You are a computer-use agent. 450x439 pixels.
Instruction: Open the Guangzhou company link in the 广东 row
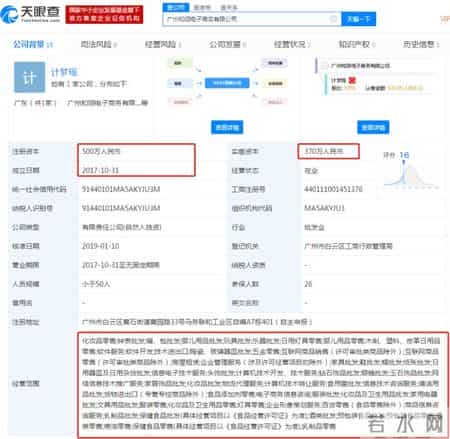(107, 103)
